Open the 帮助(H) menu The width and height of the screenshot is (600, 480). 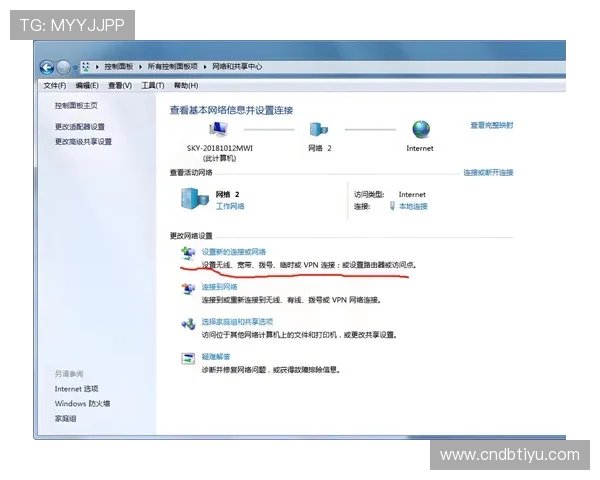tap(186, 85)
